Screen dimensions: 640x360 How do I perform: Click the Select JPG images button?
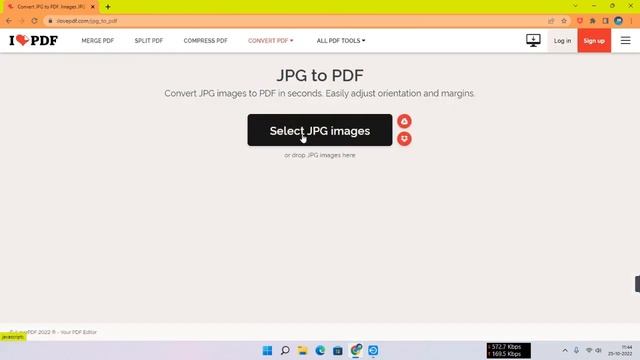(x=320, y=130)
